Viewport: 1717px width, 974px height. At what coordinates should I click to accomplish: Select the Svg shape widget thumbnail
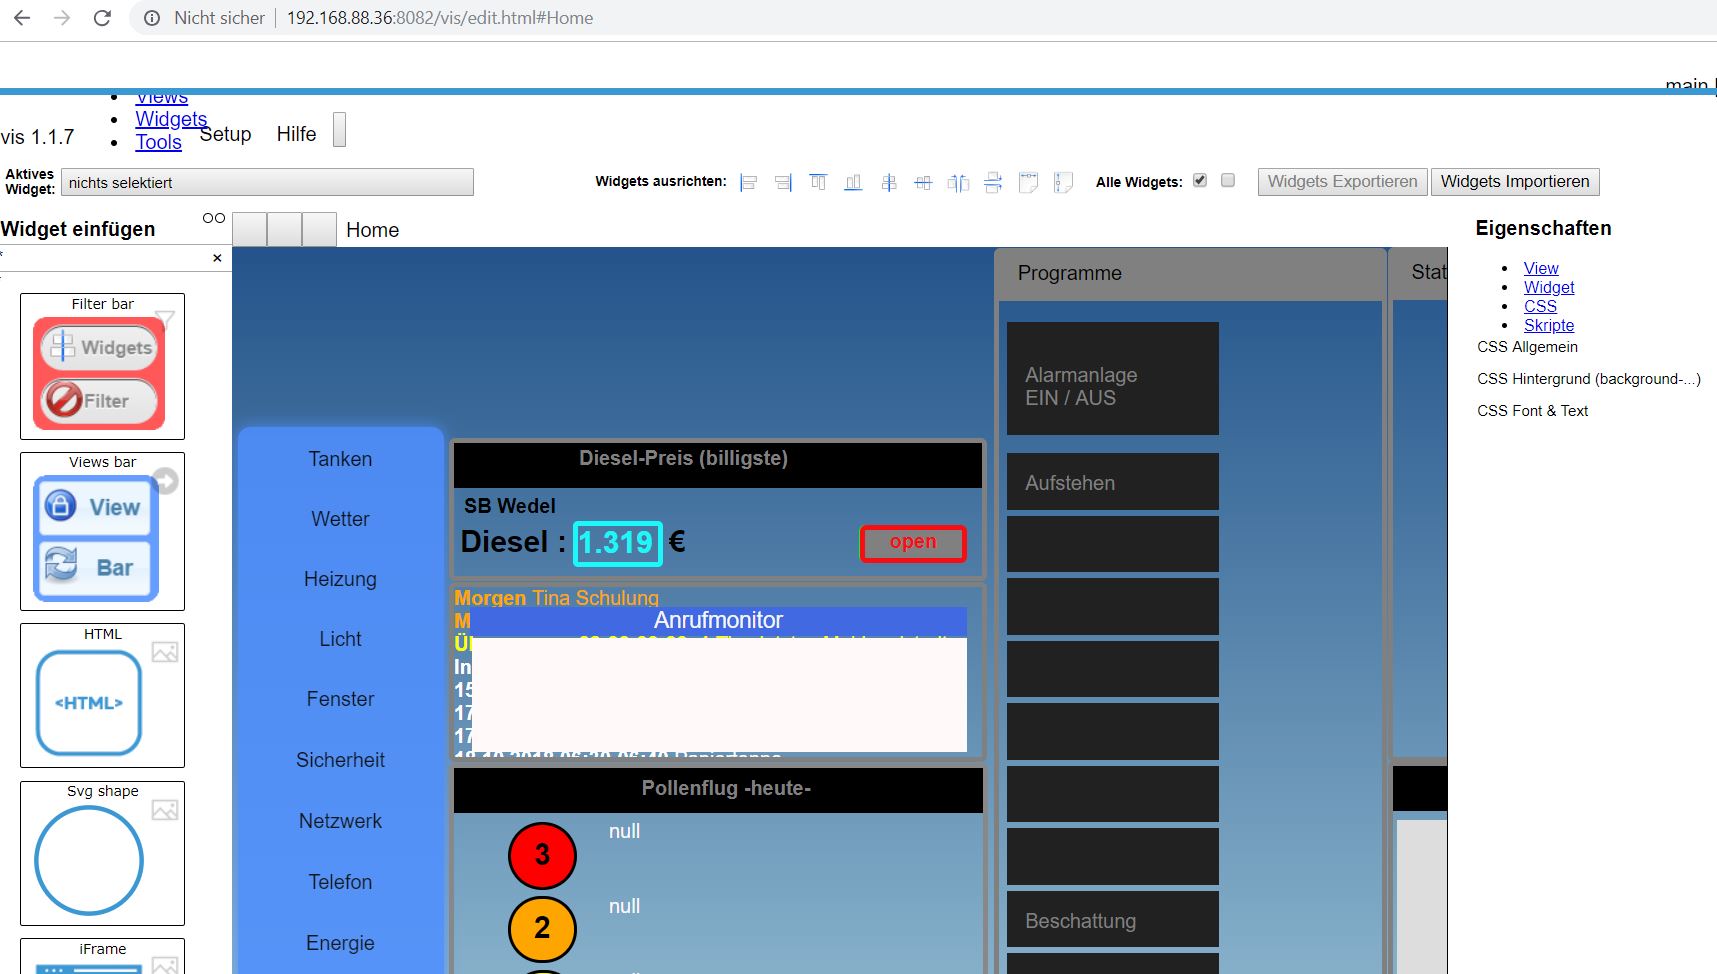[102, 853]
